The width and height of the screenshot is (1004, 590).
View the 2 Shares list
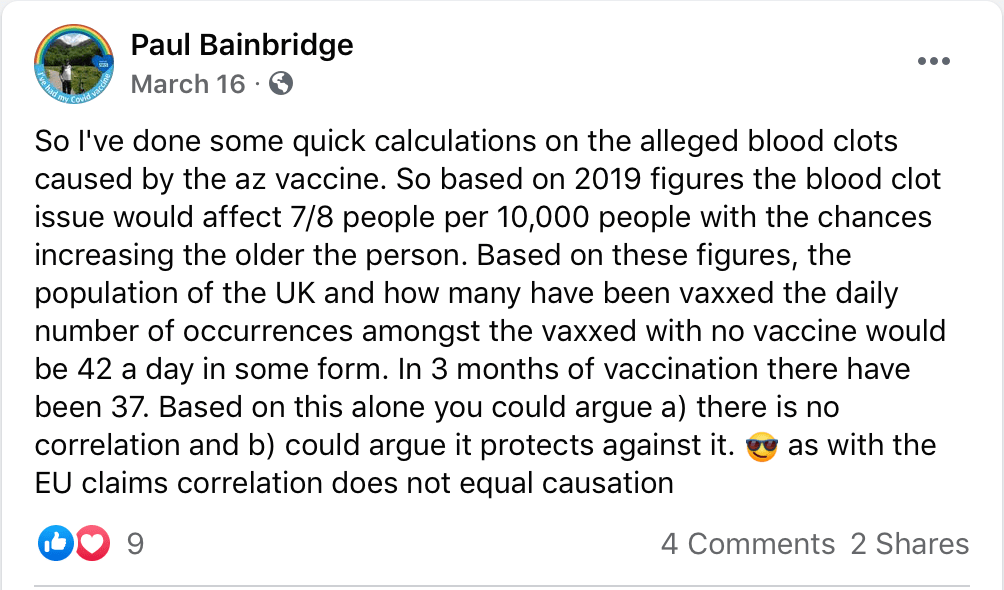pos(909,544)
